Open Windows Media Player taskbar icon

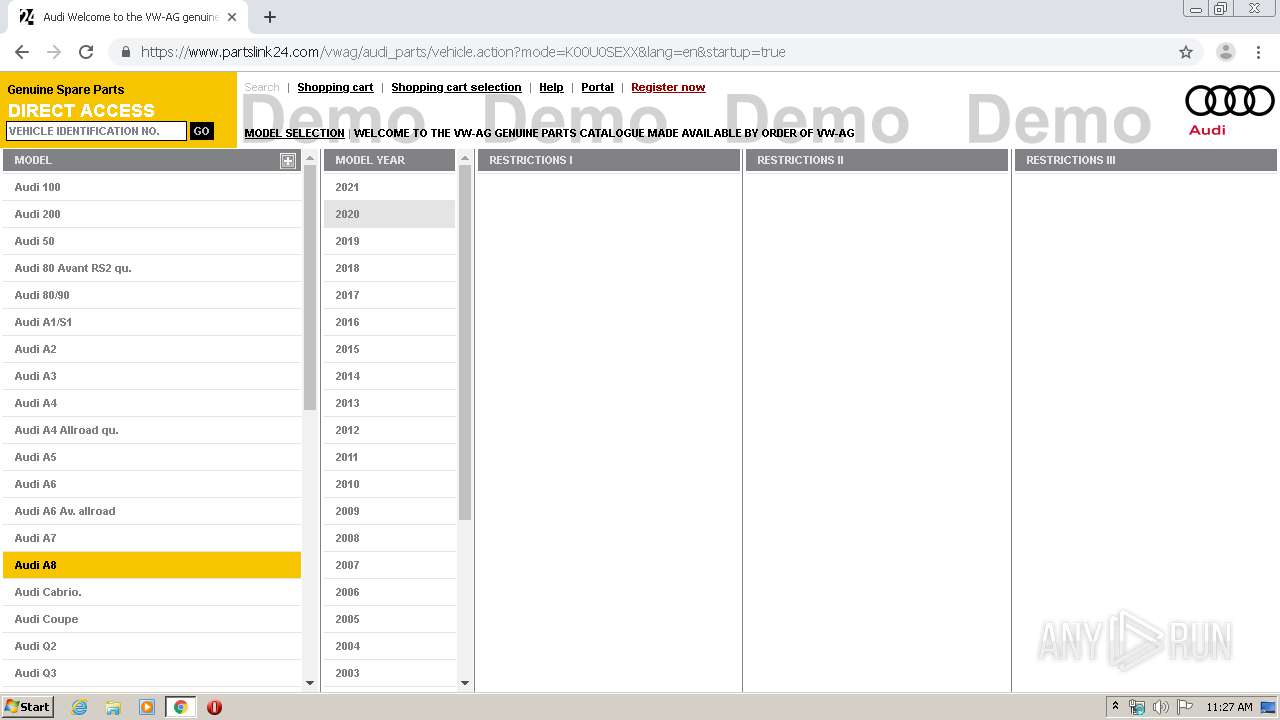tap(147, 707)
